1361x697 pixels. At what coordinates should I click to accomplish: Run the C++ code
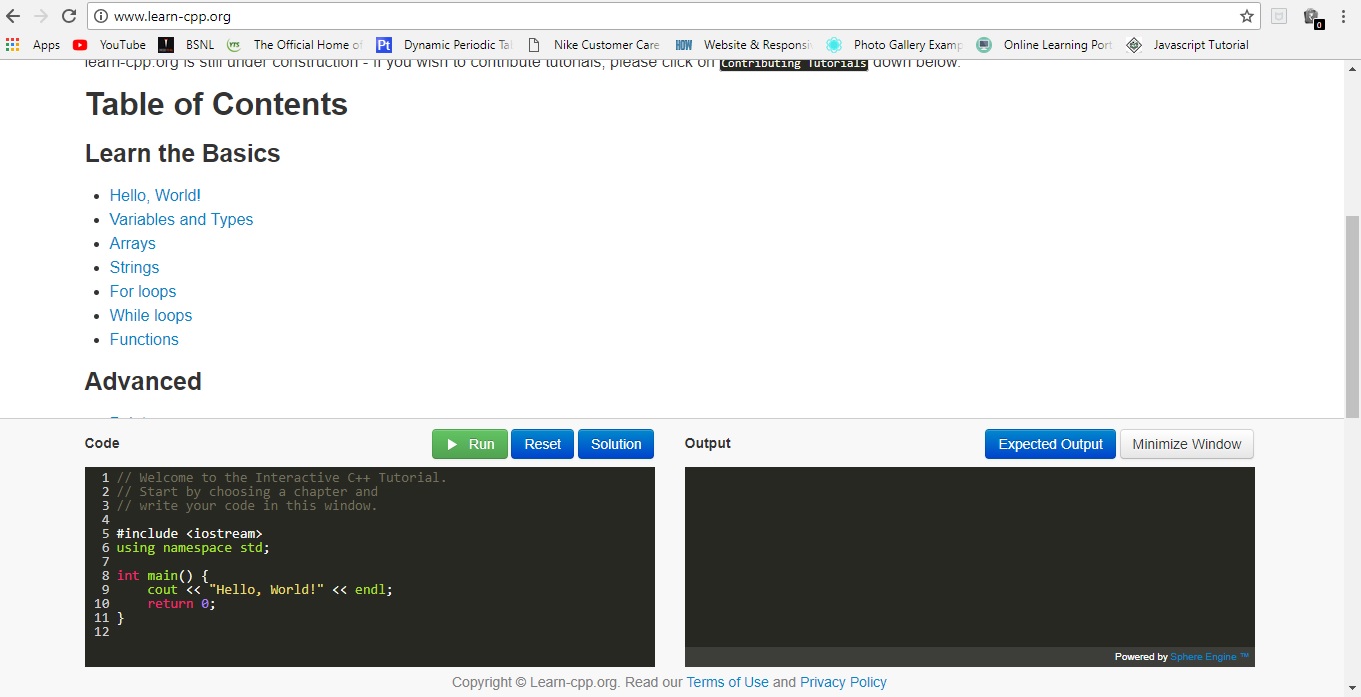[x=469, y=443]
